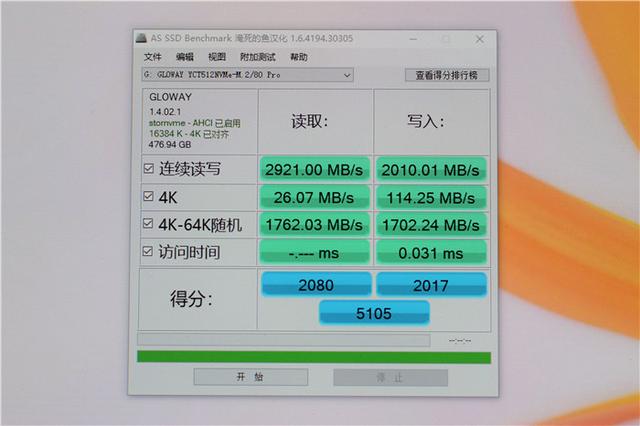Click the 查看得分排行榜 button

pyautogui.click(x=447, y=75)
